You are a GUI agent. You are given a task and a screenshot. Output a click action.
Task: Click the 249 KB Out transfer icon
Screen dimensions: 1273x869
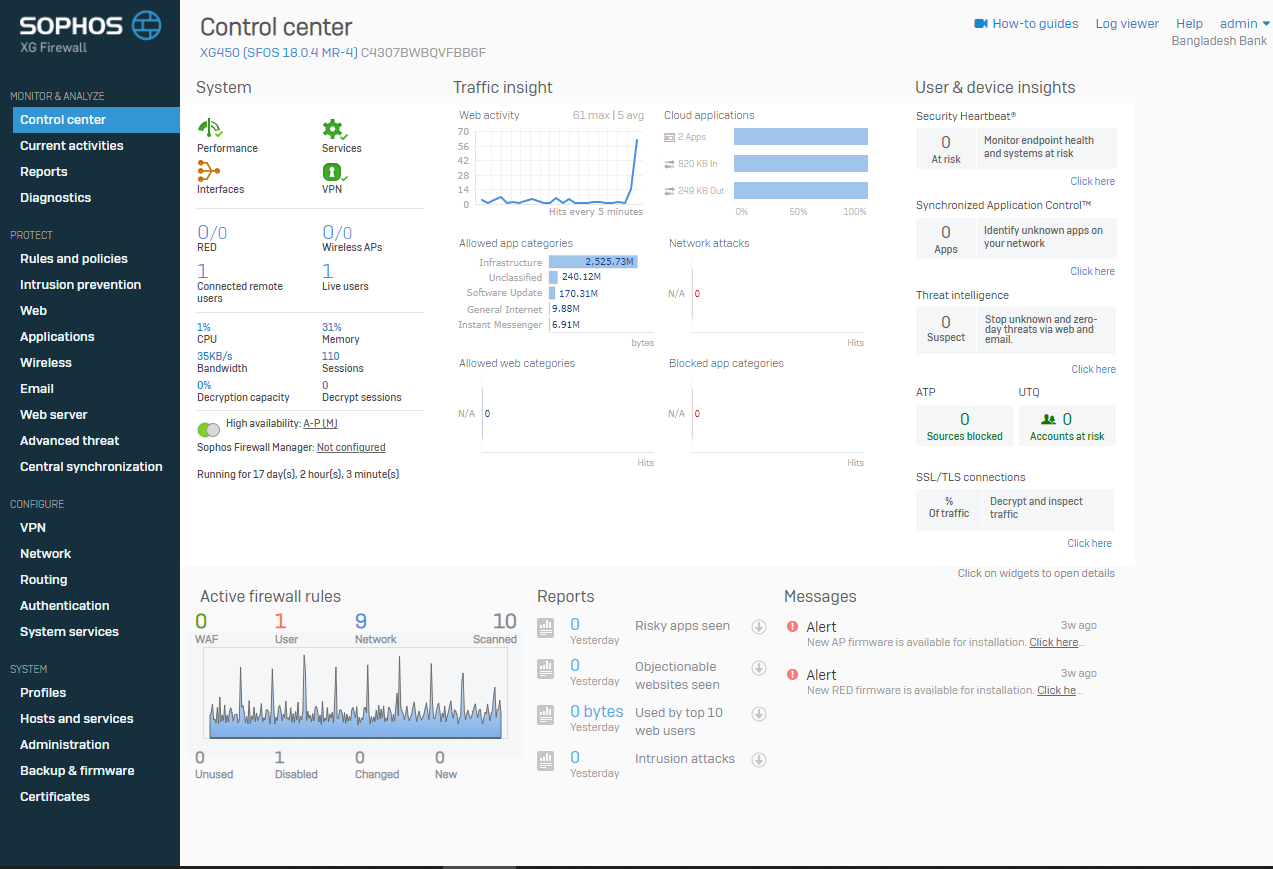(x=669, y=190)
